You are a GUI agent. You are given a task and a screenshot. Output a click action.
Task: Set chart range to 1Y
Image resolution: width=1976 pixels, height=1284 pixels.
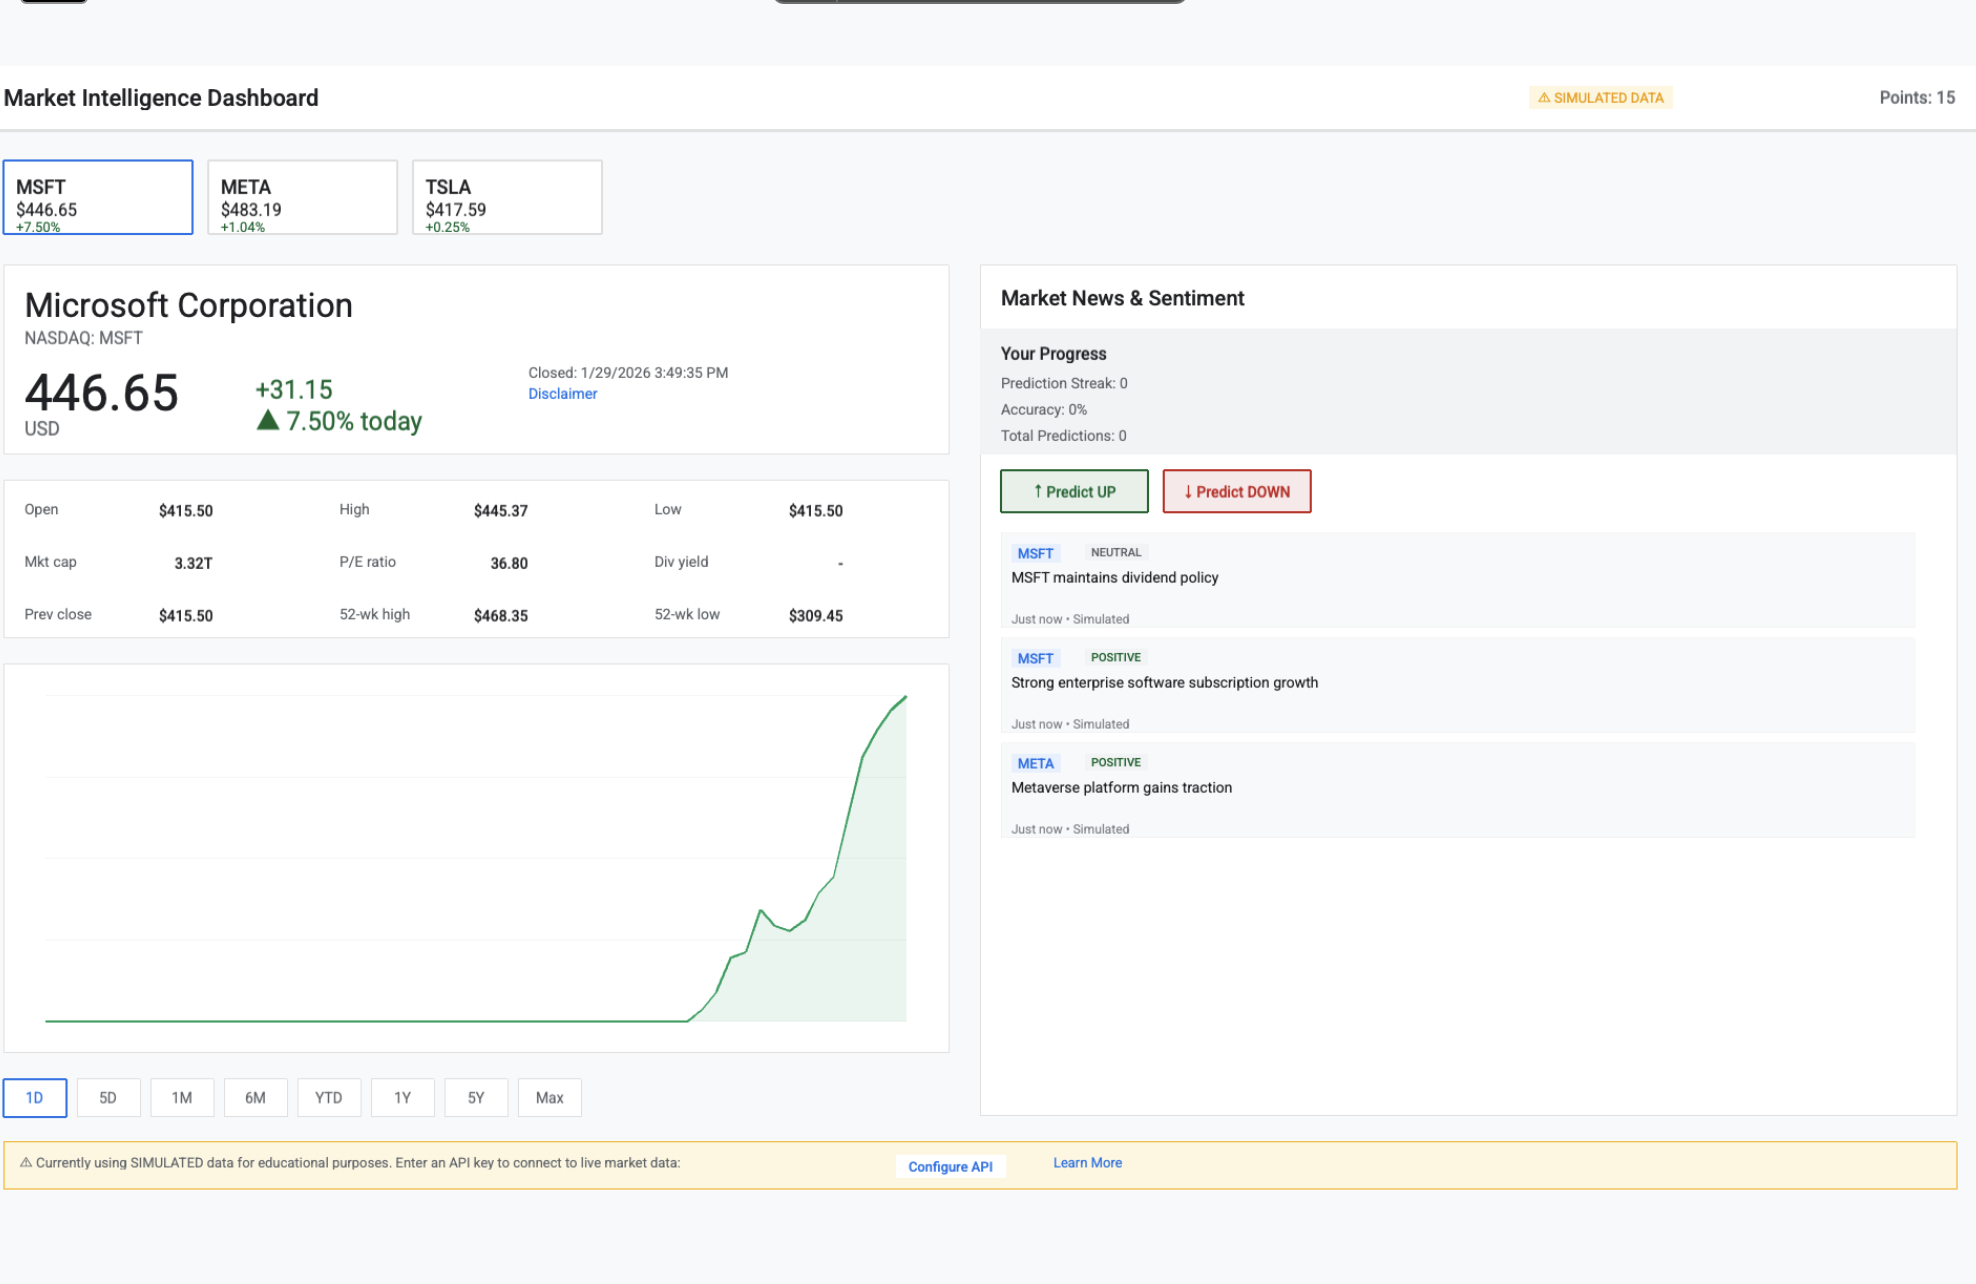pyautogui.click(x=402, y=1097)
